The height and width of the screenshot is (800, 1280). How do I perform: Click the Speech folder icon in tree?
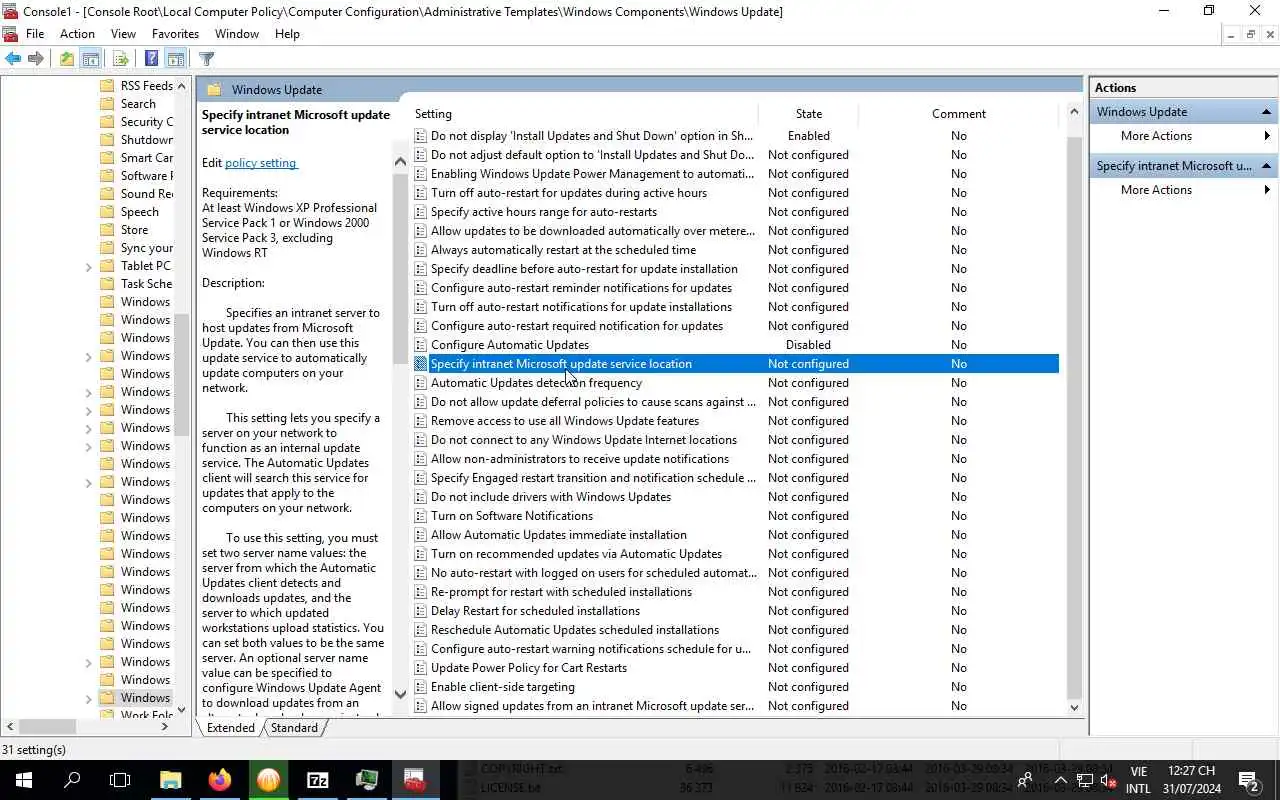pos(108,212)
